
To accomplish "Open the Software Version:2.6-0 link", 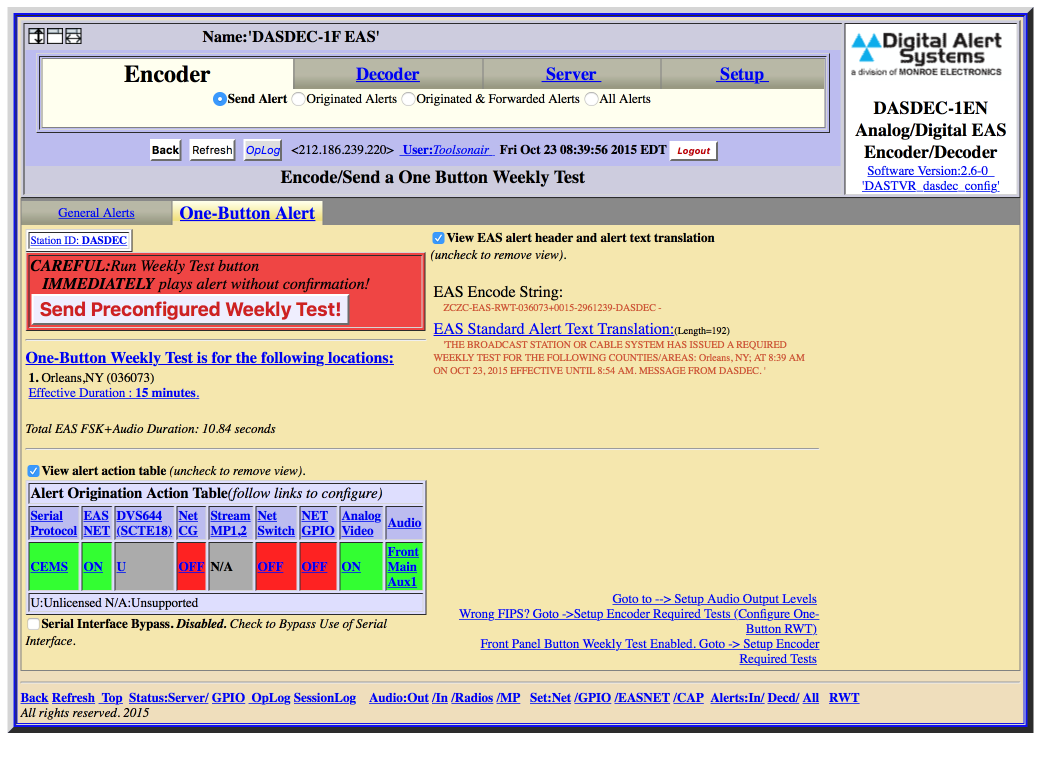I will (930, 171).
